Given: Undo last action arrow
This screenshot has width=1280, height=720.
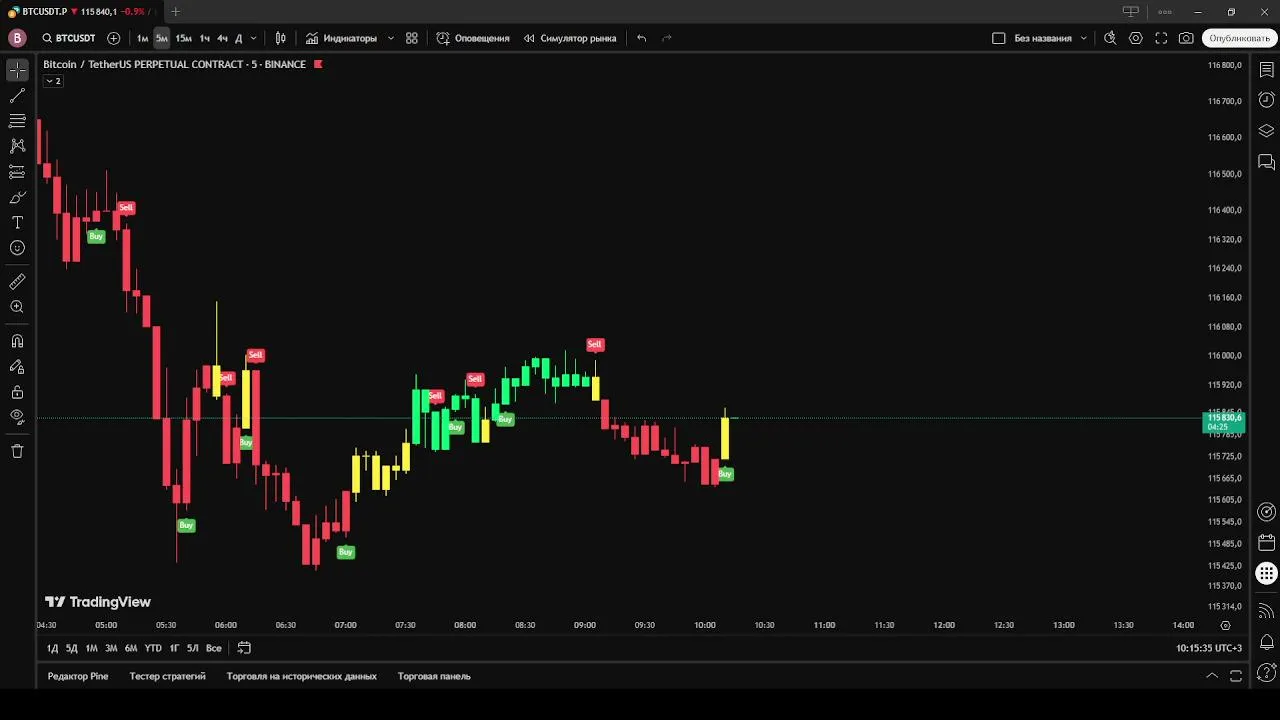Looking at the screenshot, I should (x=642, y=38).
